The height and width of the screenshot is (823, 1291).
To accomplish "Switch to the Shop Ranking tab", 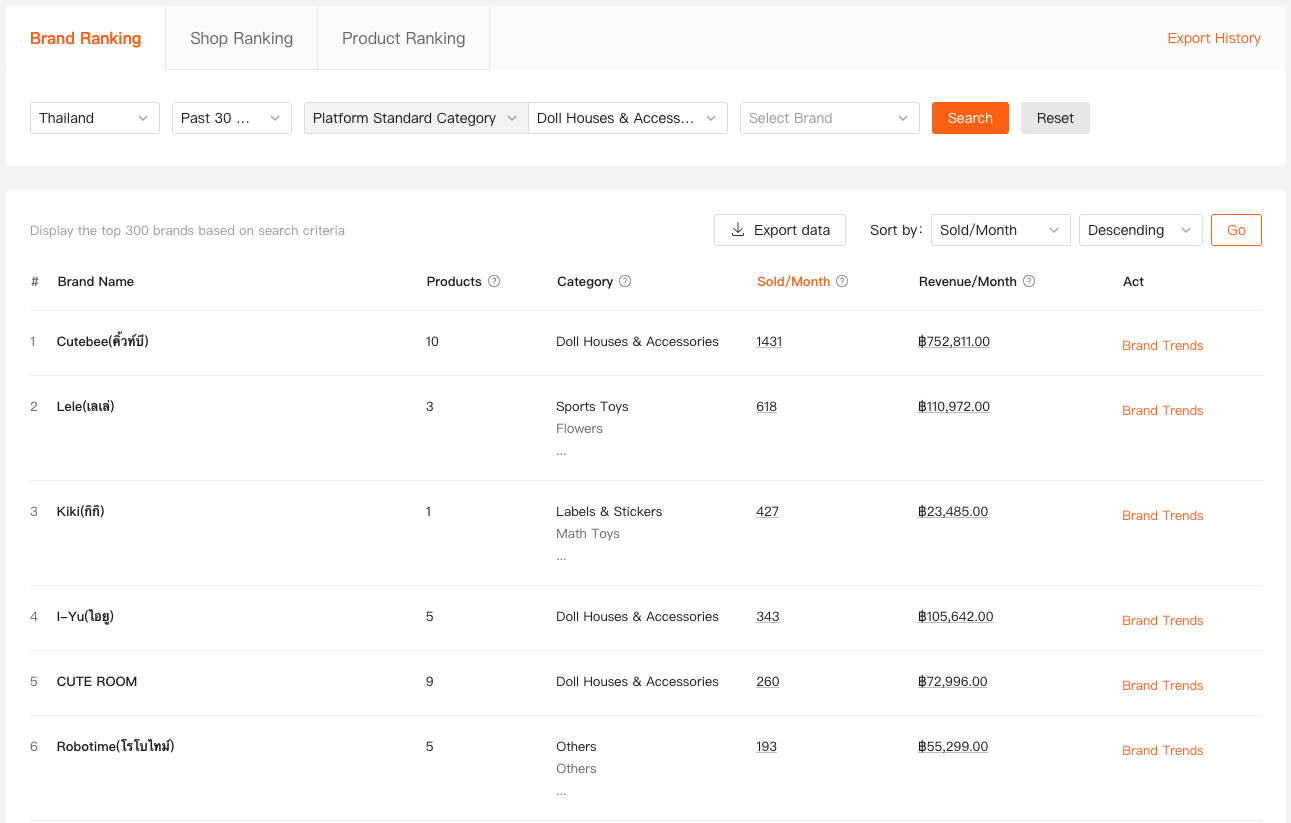I will [x=241, y=38].
